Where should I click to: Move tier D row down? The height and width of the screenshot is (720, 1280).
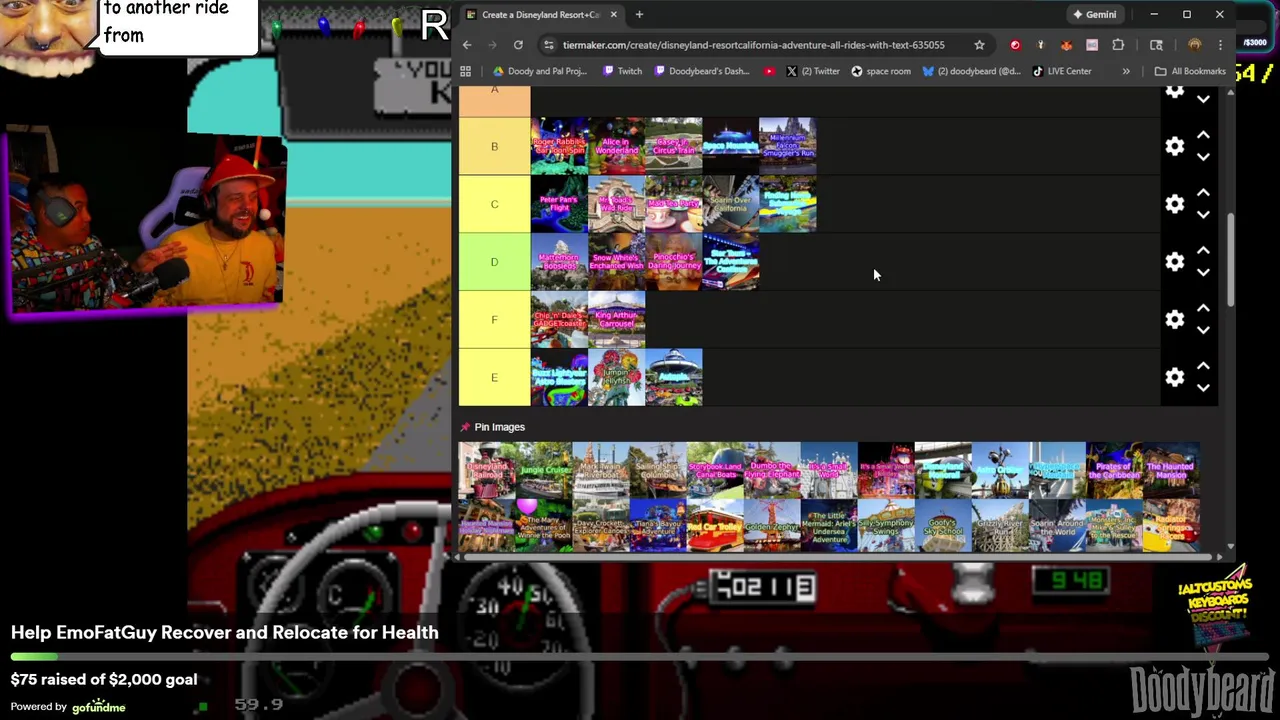pos(1203,273)
